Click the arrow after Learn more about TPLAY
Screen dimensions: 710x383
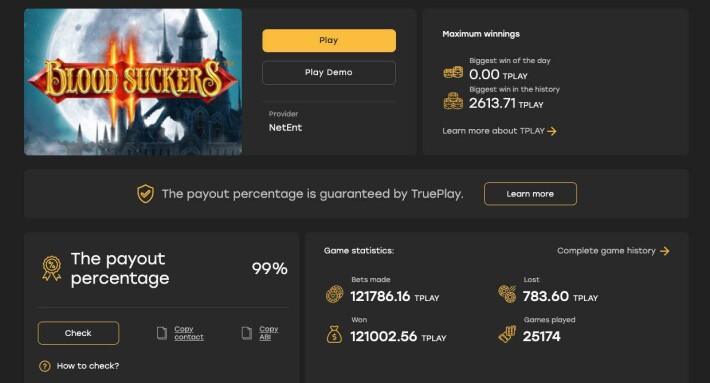coord(552,131)
